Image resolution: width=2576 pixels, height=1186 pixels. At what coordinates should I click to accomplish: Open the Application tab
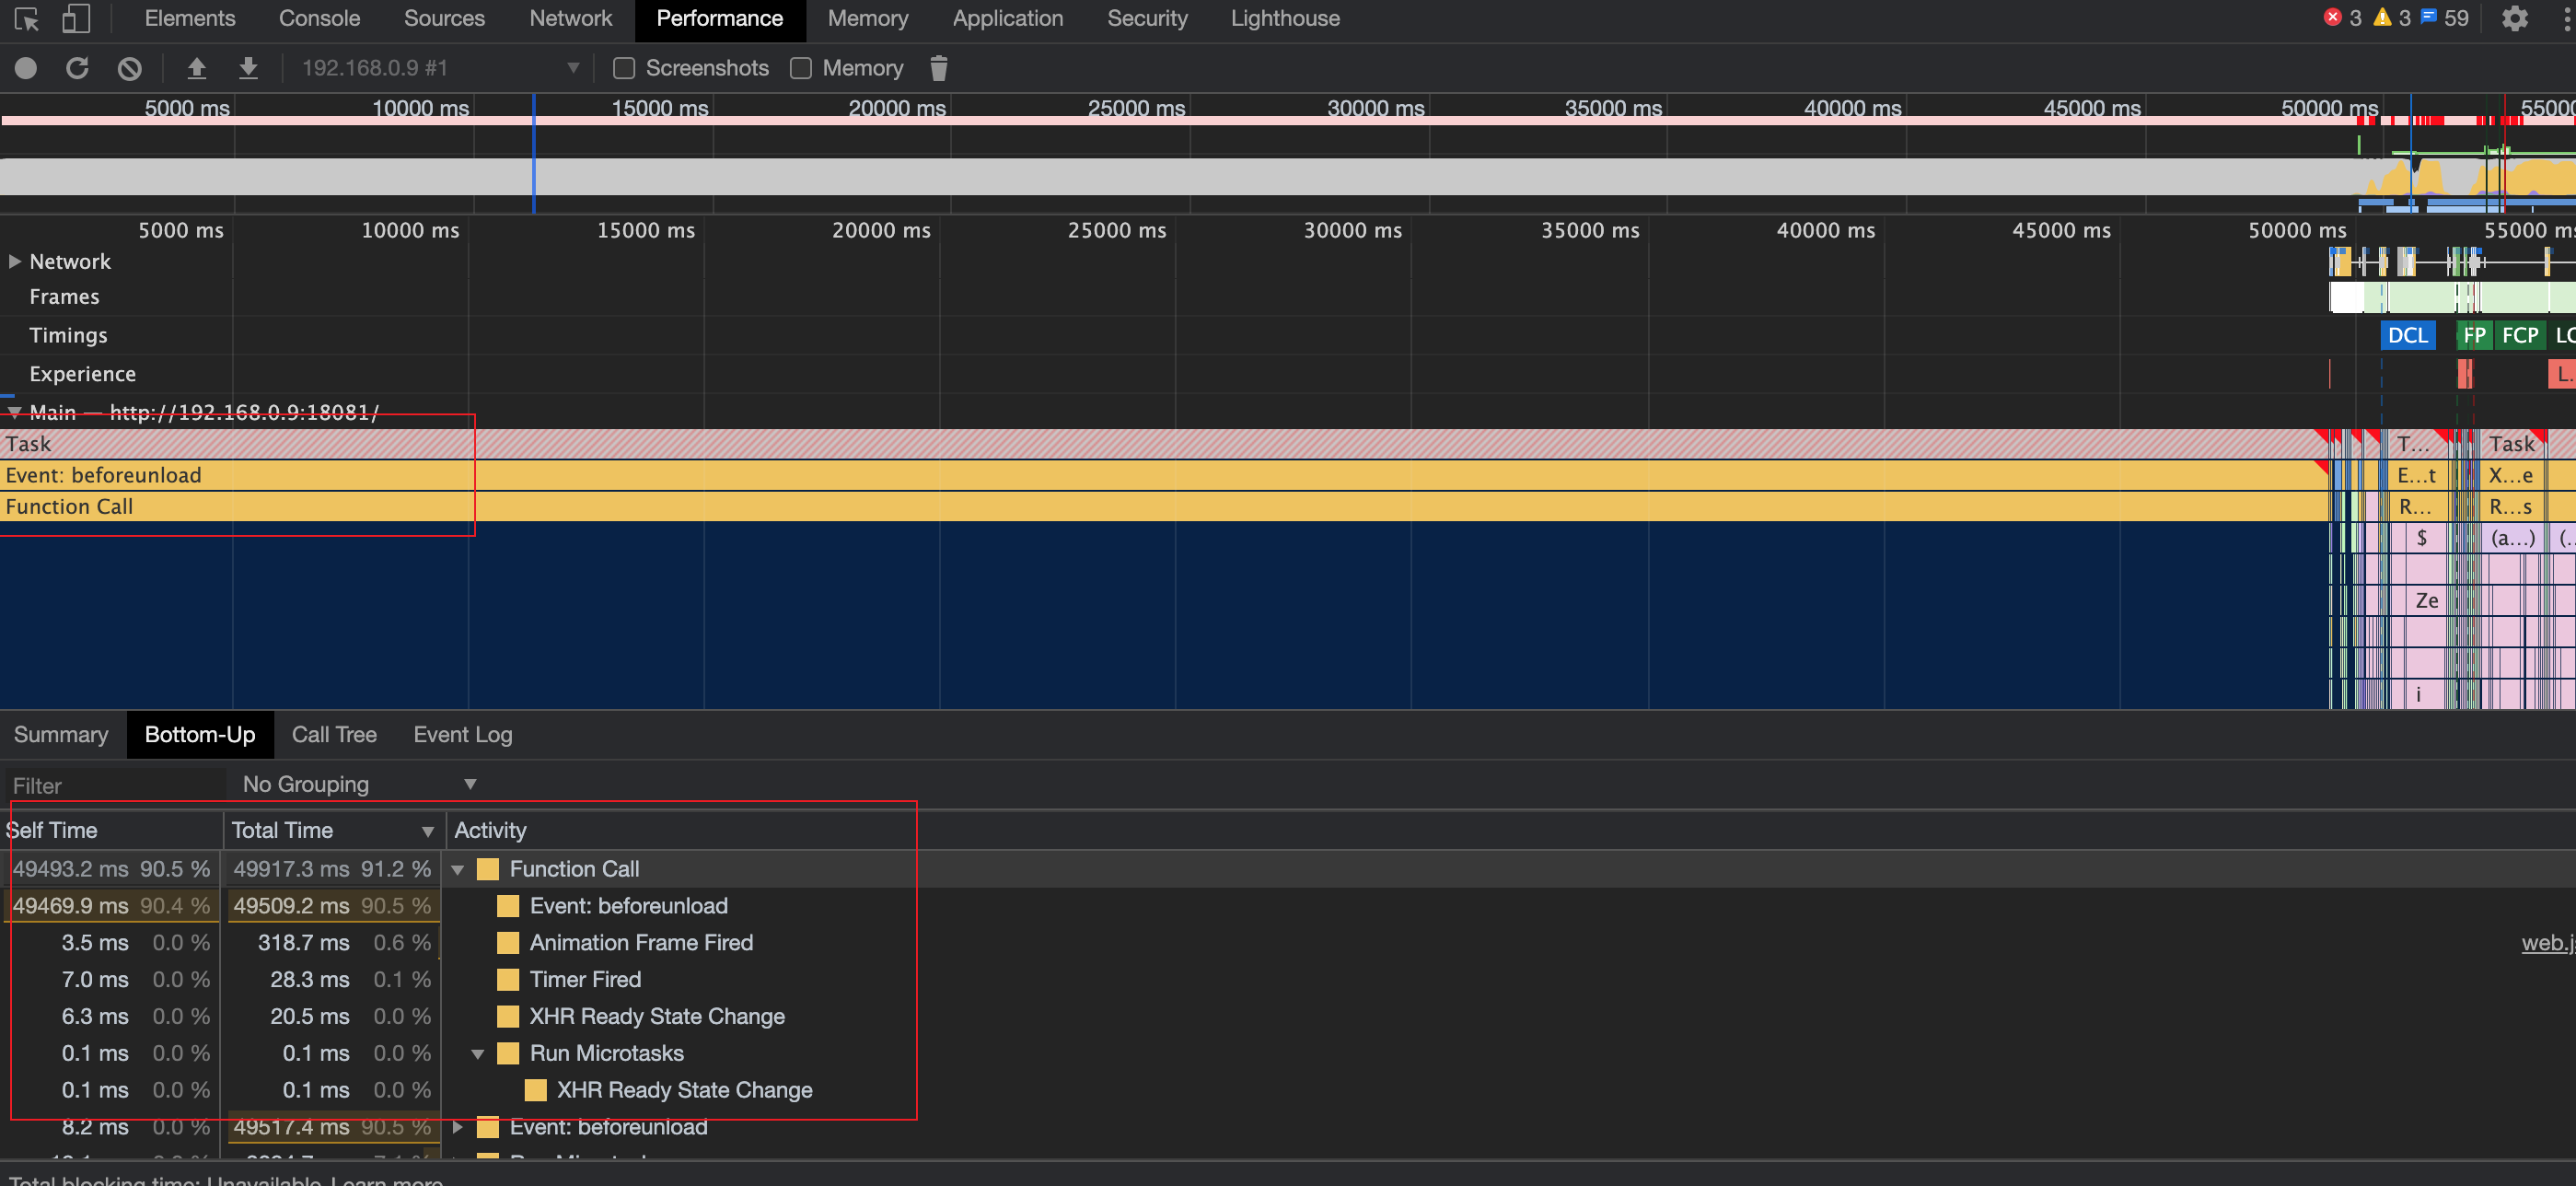[x=1008, y=18]
